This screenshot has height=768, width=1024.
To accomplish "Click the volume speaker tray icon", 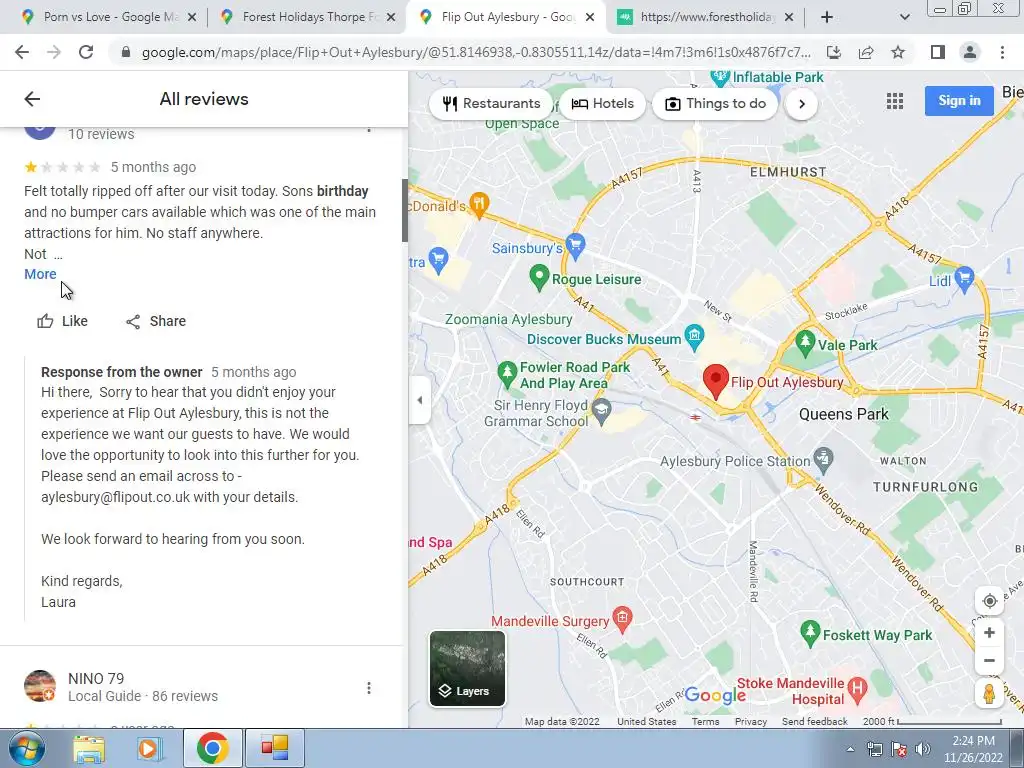I will click(x=923, y=750).
